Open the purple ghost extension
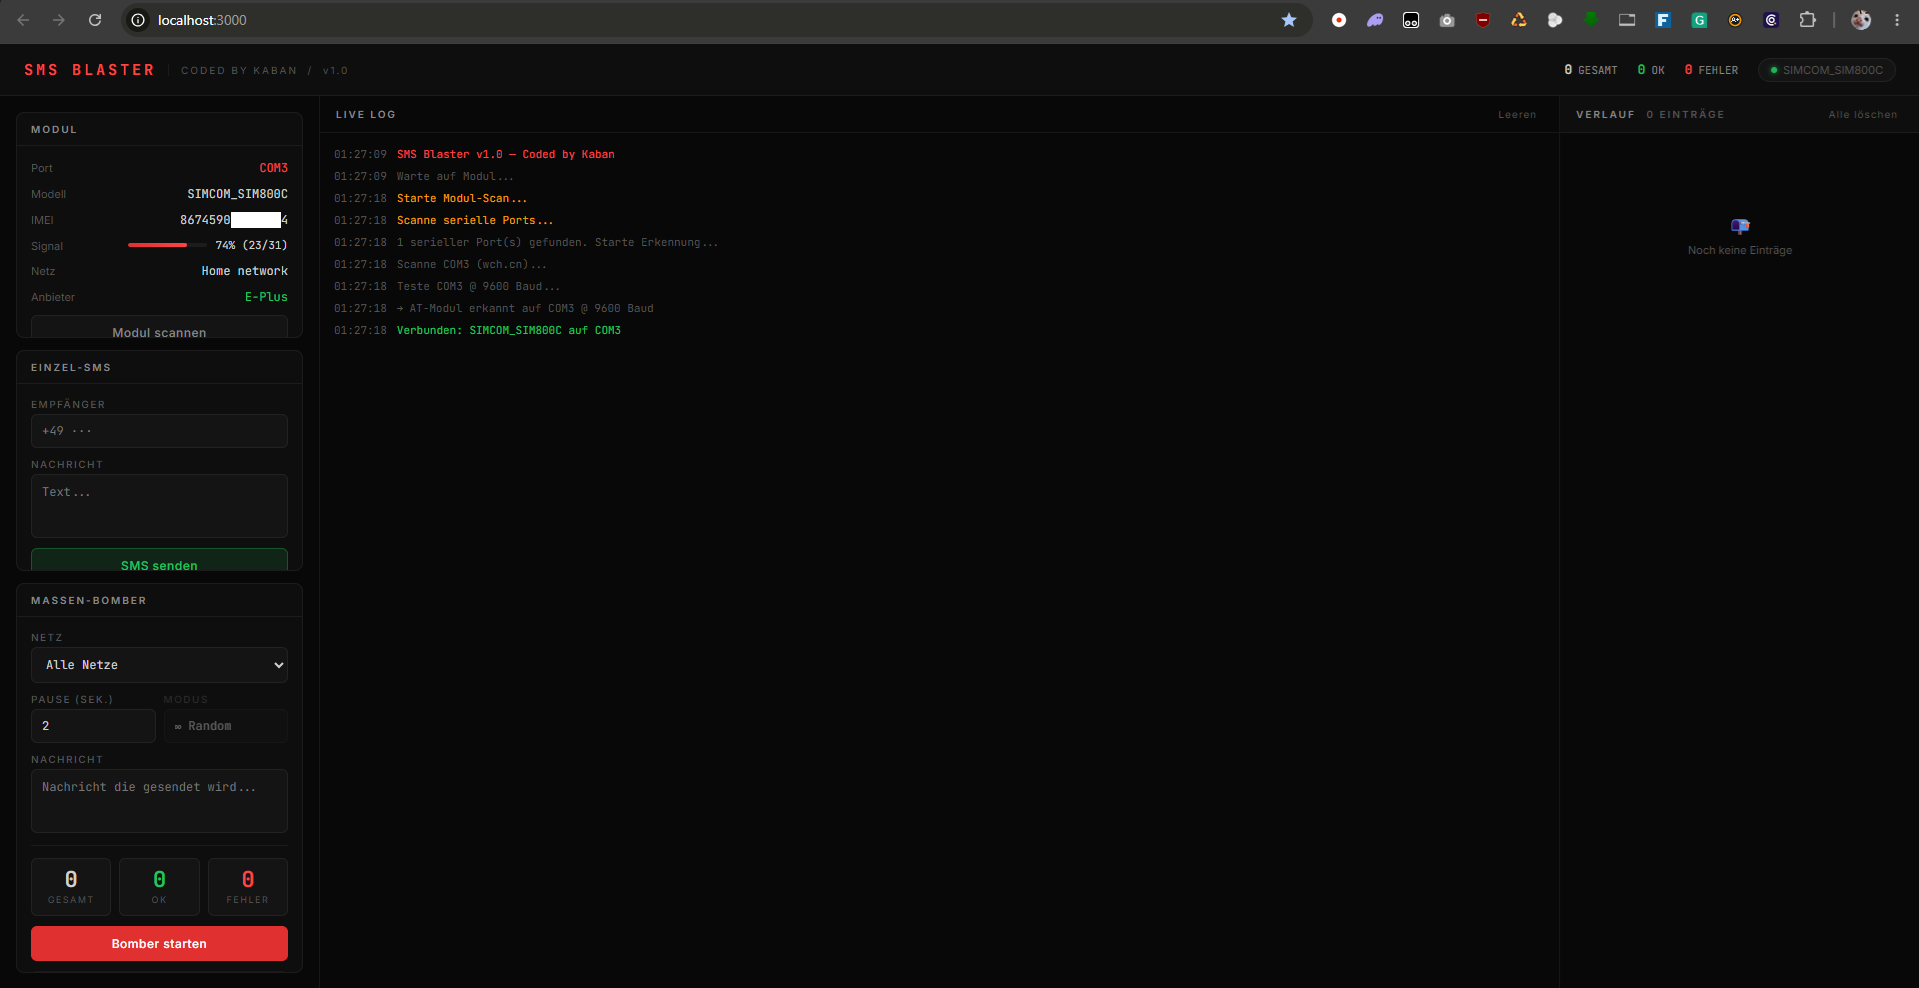Screen dimensions: 1919x988 (x=1375, y=20)
